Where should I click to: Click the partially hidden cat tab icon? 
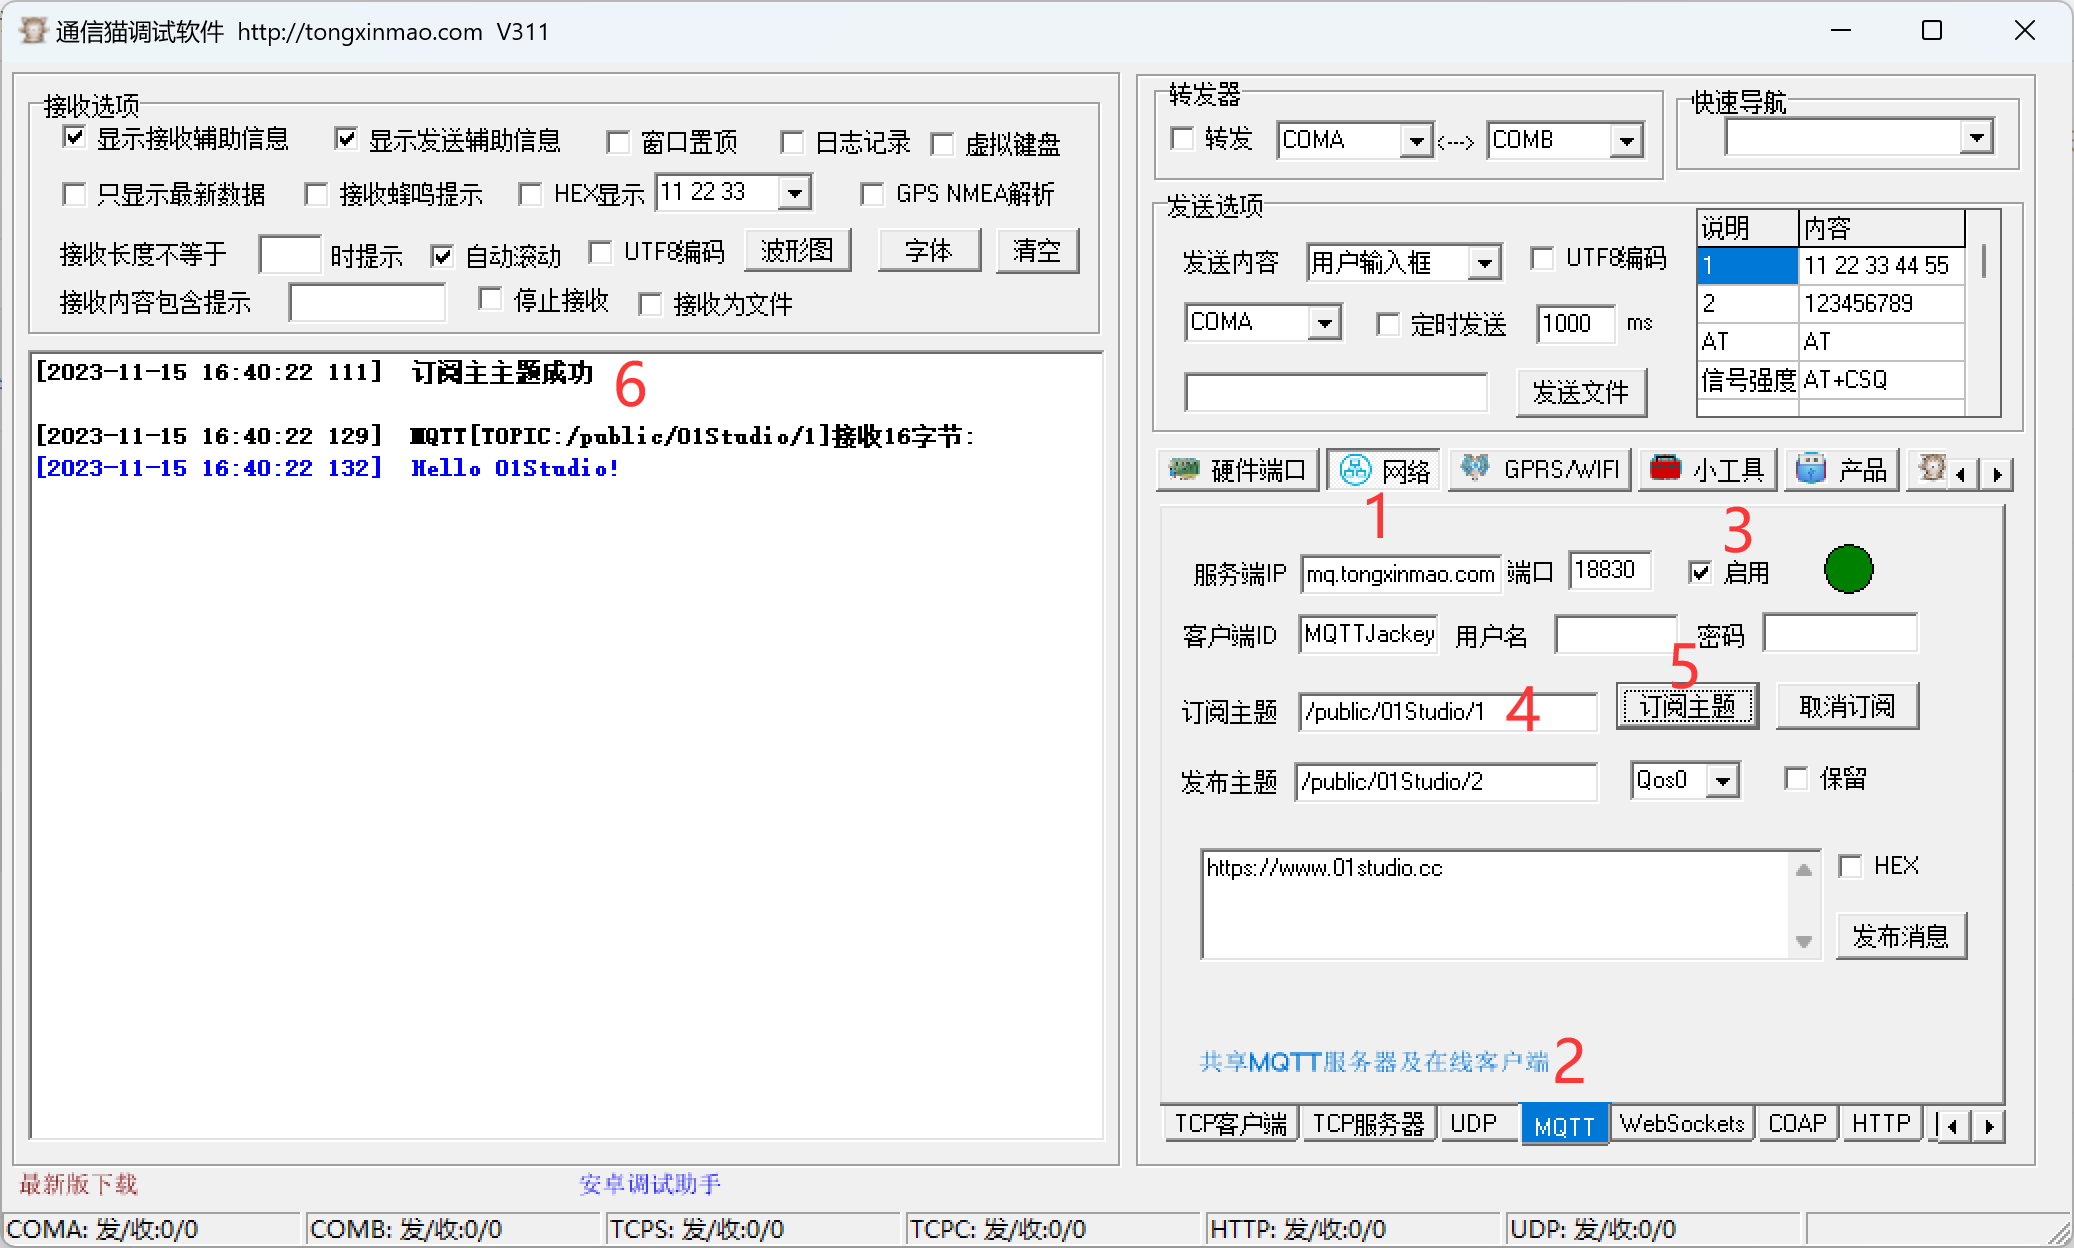(1932, 468)
